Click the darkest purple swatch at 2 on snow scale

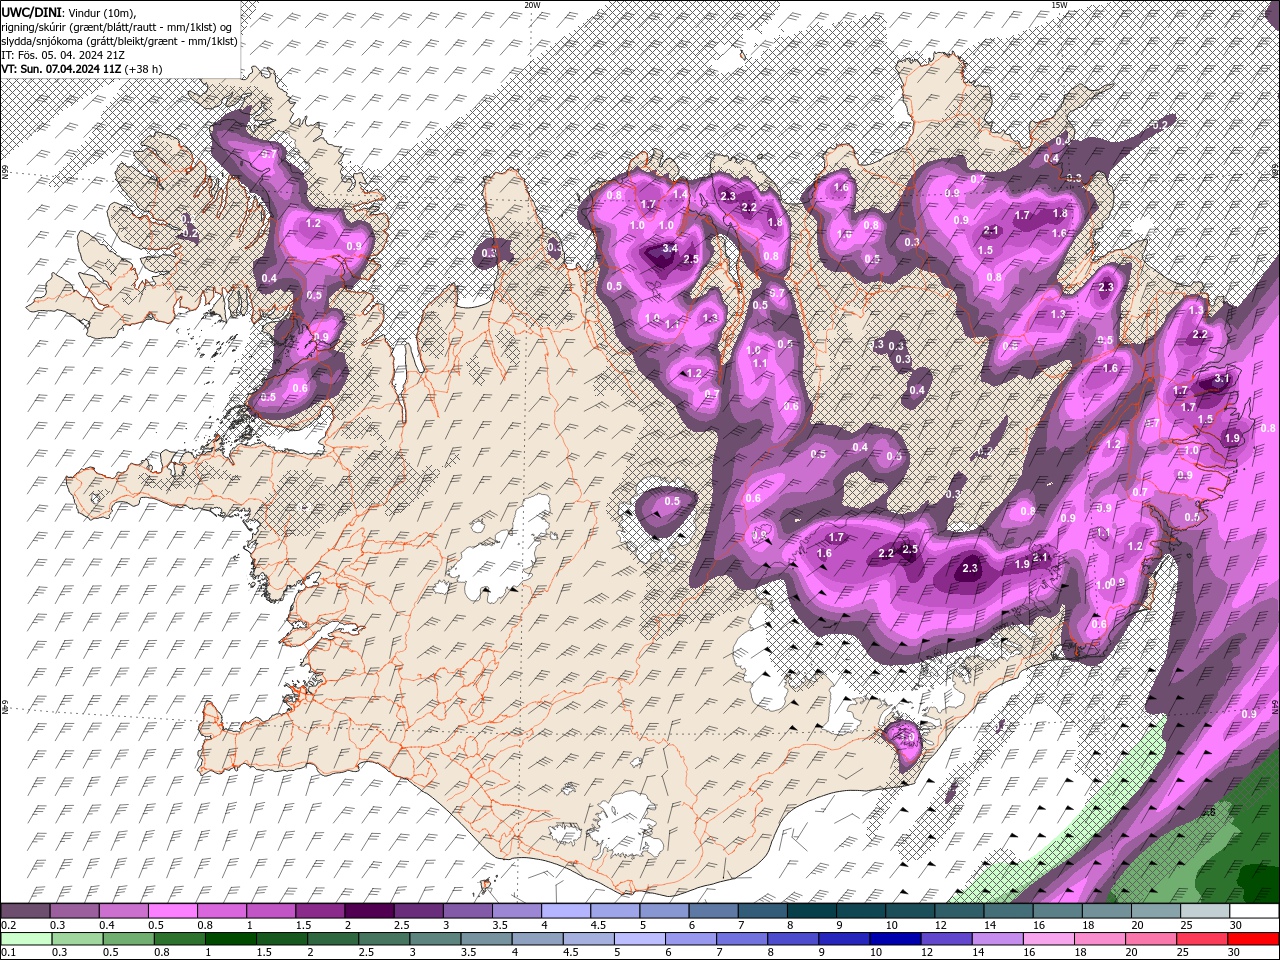(x=368, y=911)
